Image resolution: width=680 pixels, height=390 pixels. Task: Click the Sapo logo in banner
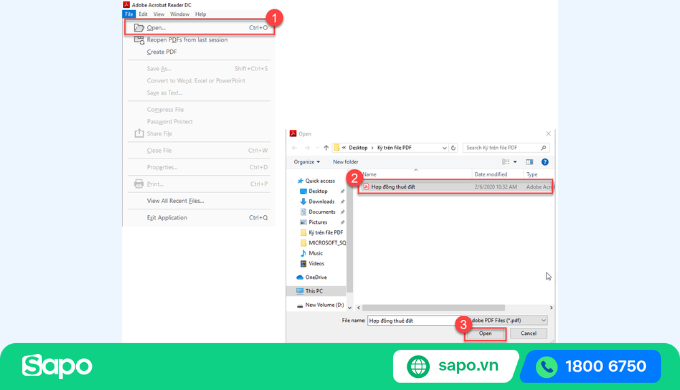57,366
